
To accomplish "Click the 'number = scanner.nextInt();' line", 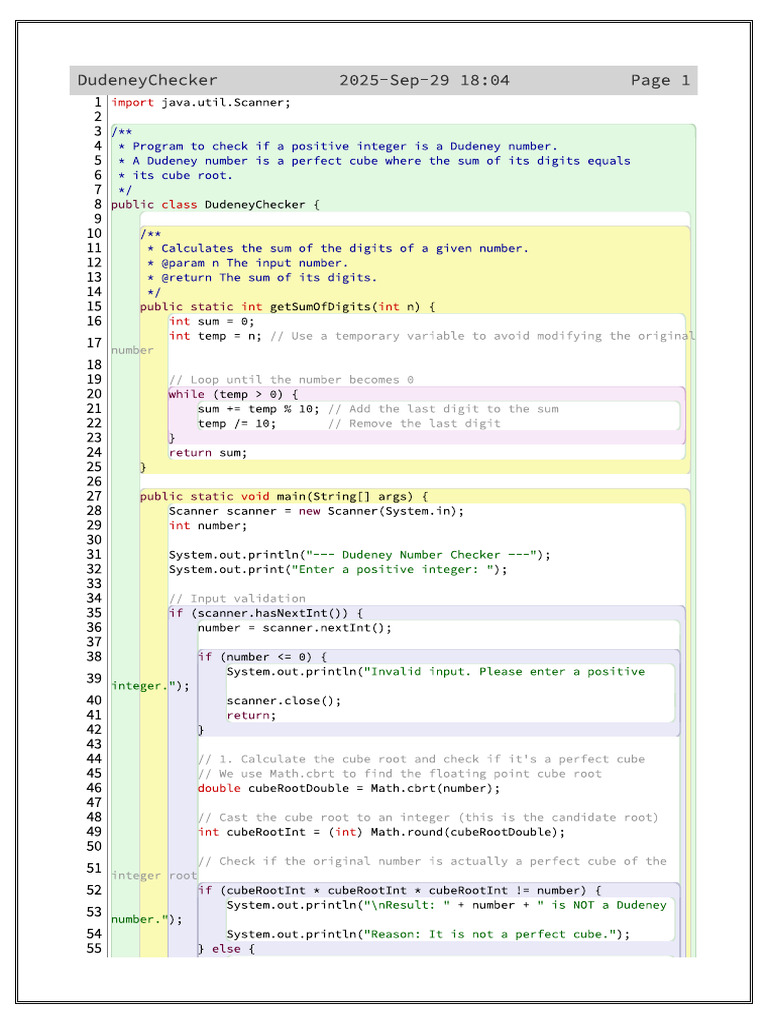I will (x=295, y=628).
